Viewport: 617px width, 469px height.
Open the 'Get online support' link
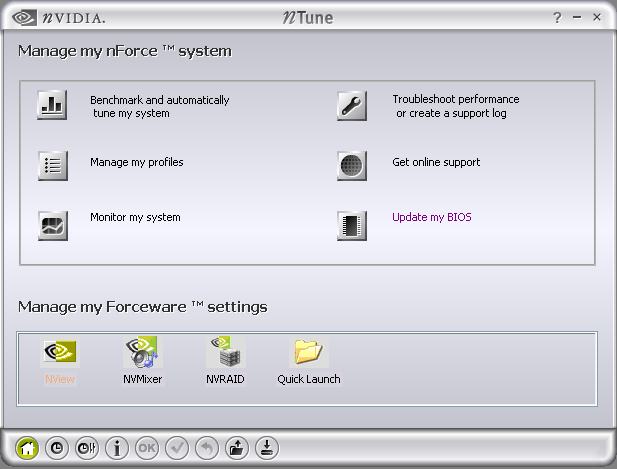click(x=436, y=162)
